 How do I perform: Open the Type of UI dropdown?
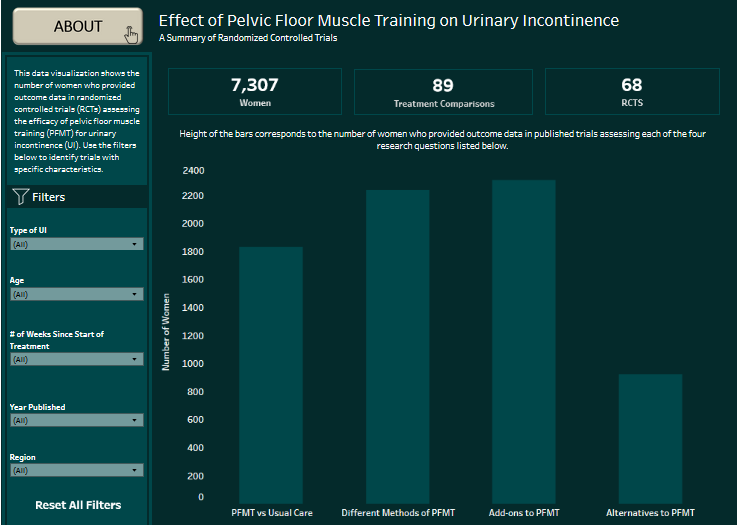[76, 244]
